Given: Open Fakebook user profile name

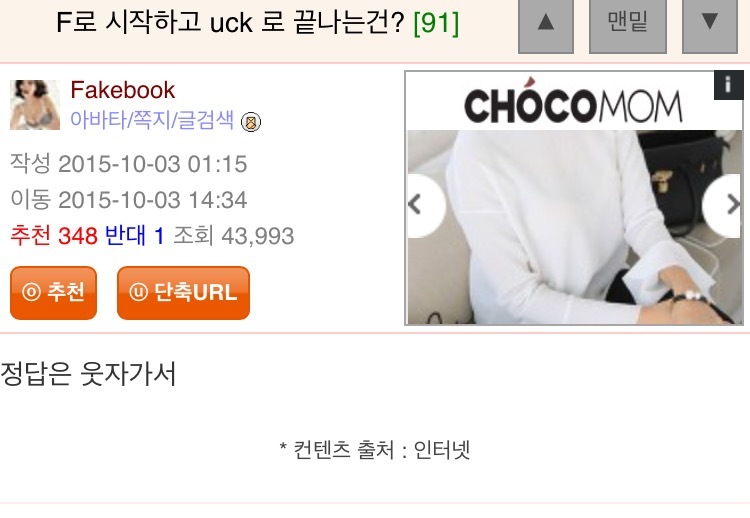Looking at the screenshot, I should (122, 90).
